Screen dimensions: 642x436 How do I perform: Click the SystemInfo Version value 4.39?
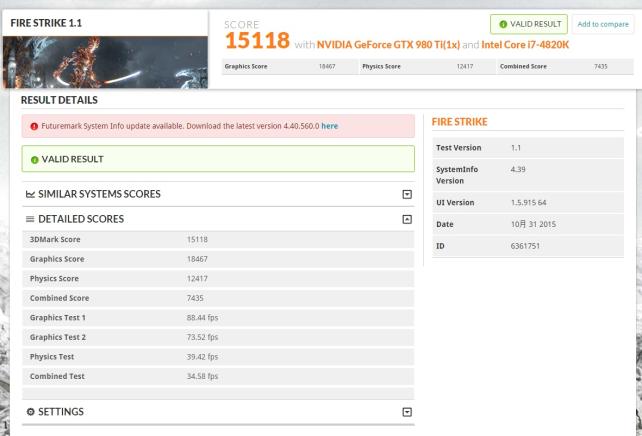[518, 169]
